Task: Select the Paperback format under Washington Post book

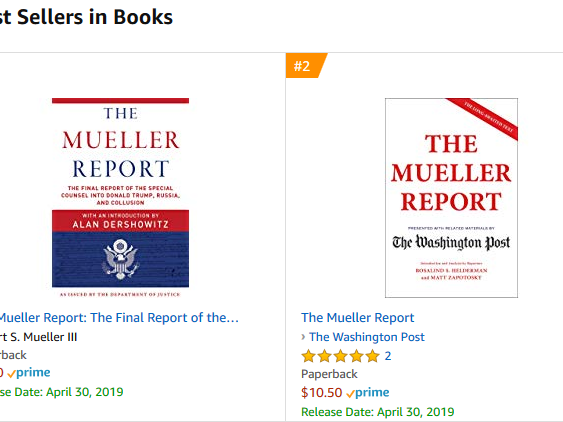Action: coord(329,374)
